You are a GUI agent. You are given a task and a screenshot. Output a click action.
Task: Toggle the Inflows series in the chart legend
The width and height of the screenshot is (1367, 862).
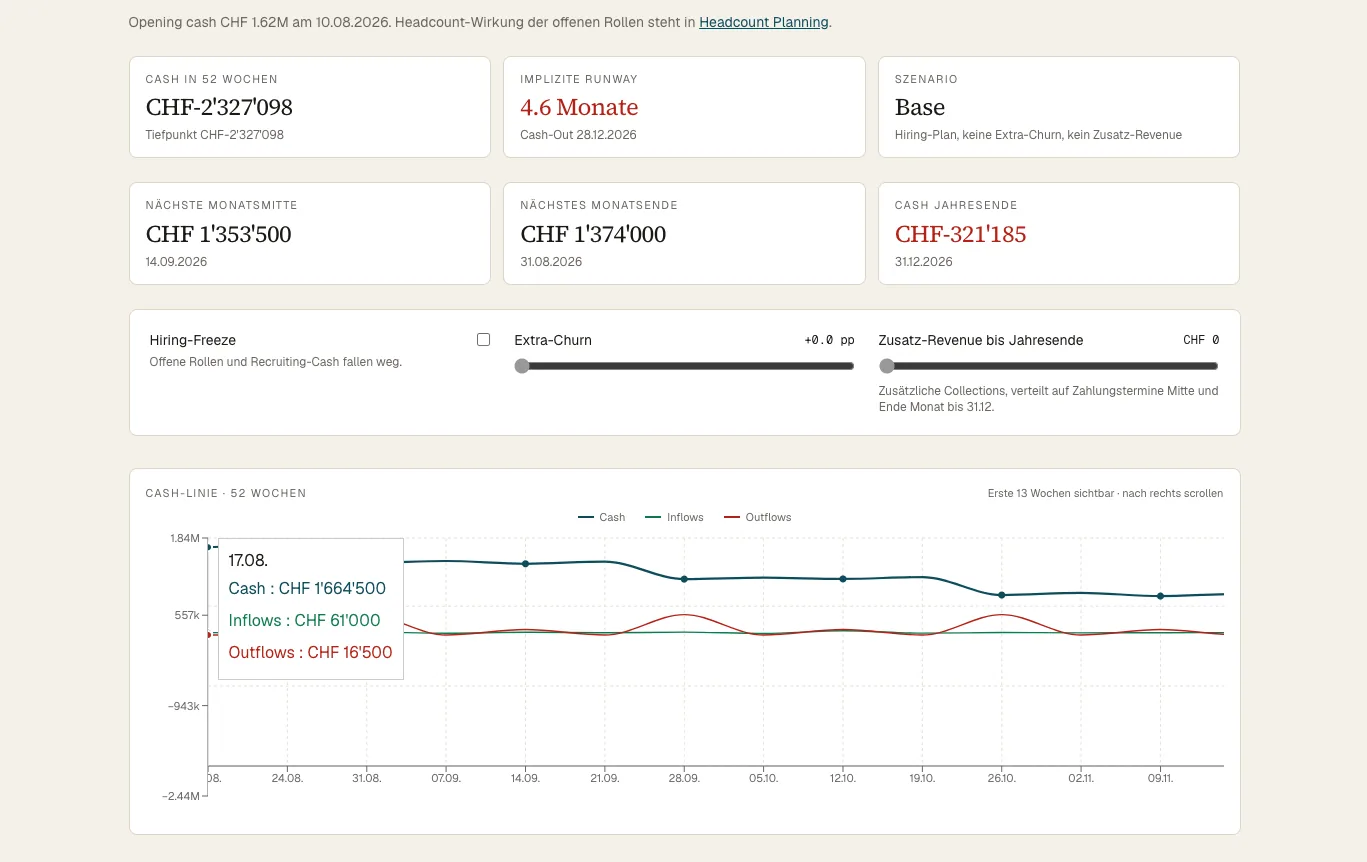tap(675, 517)
